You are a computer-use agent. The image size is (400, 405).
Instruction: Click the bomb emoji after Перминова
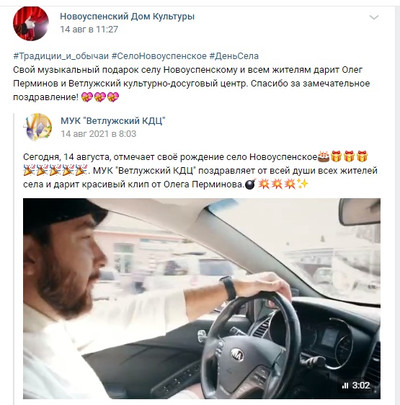click(250, 184)
